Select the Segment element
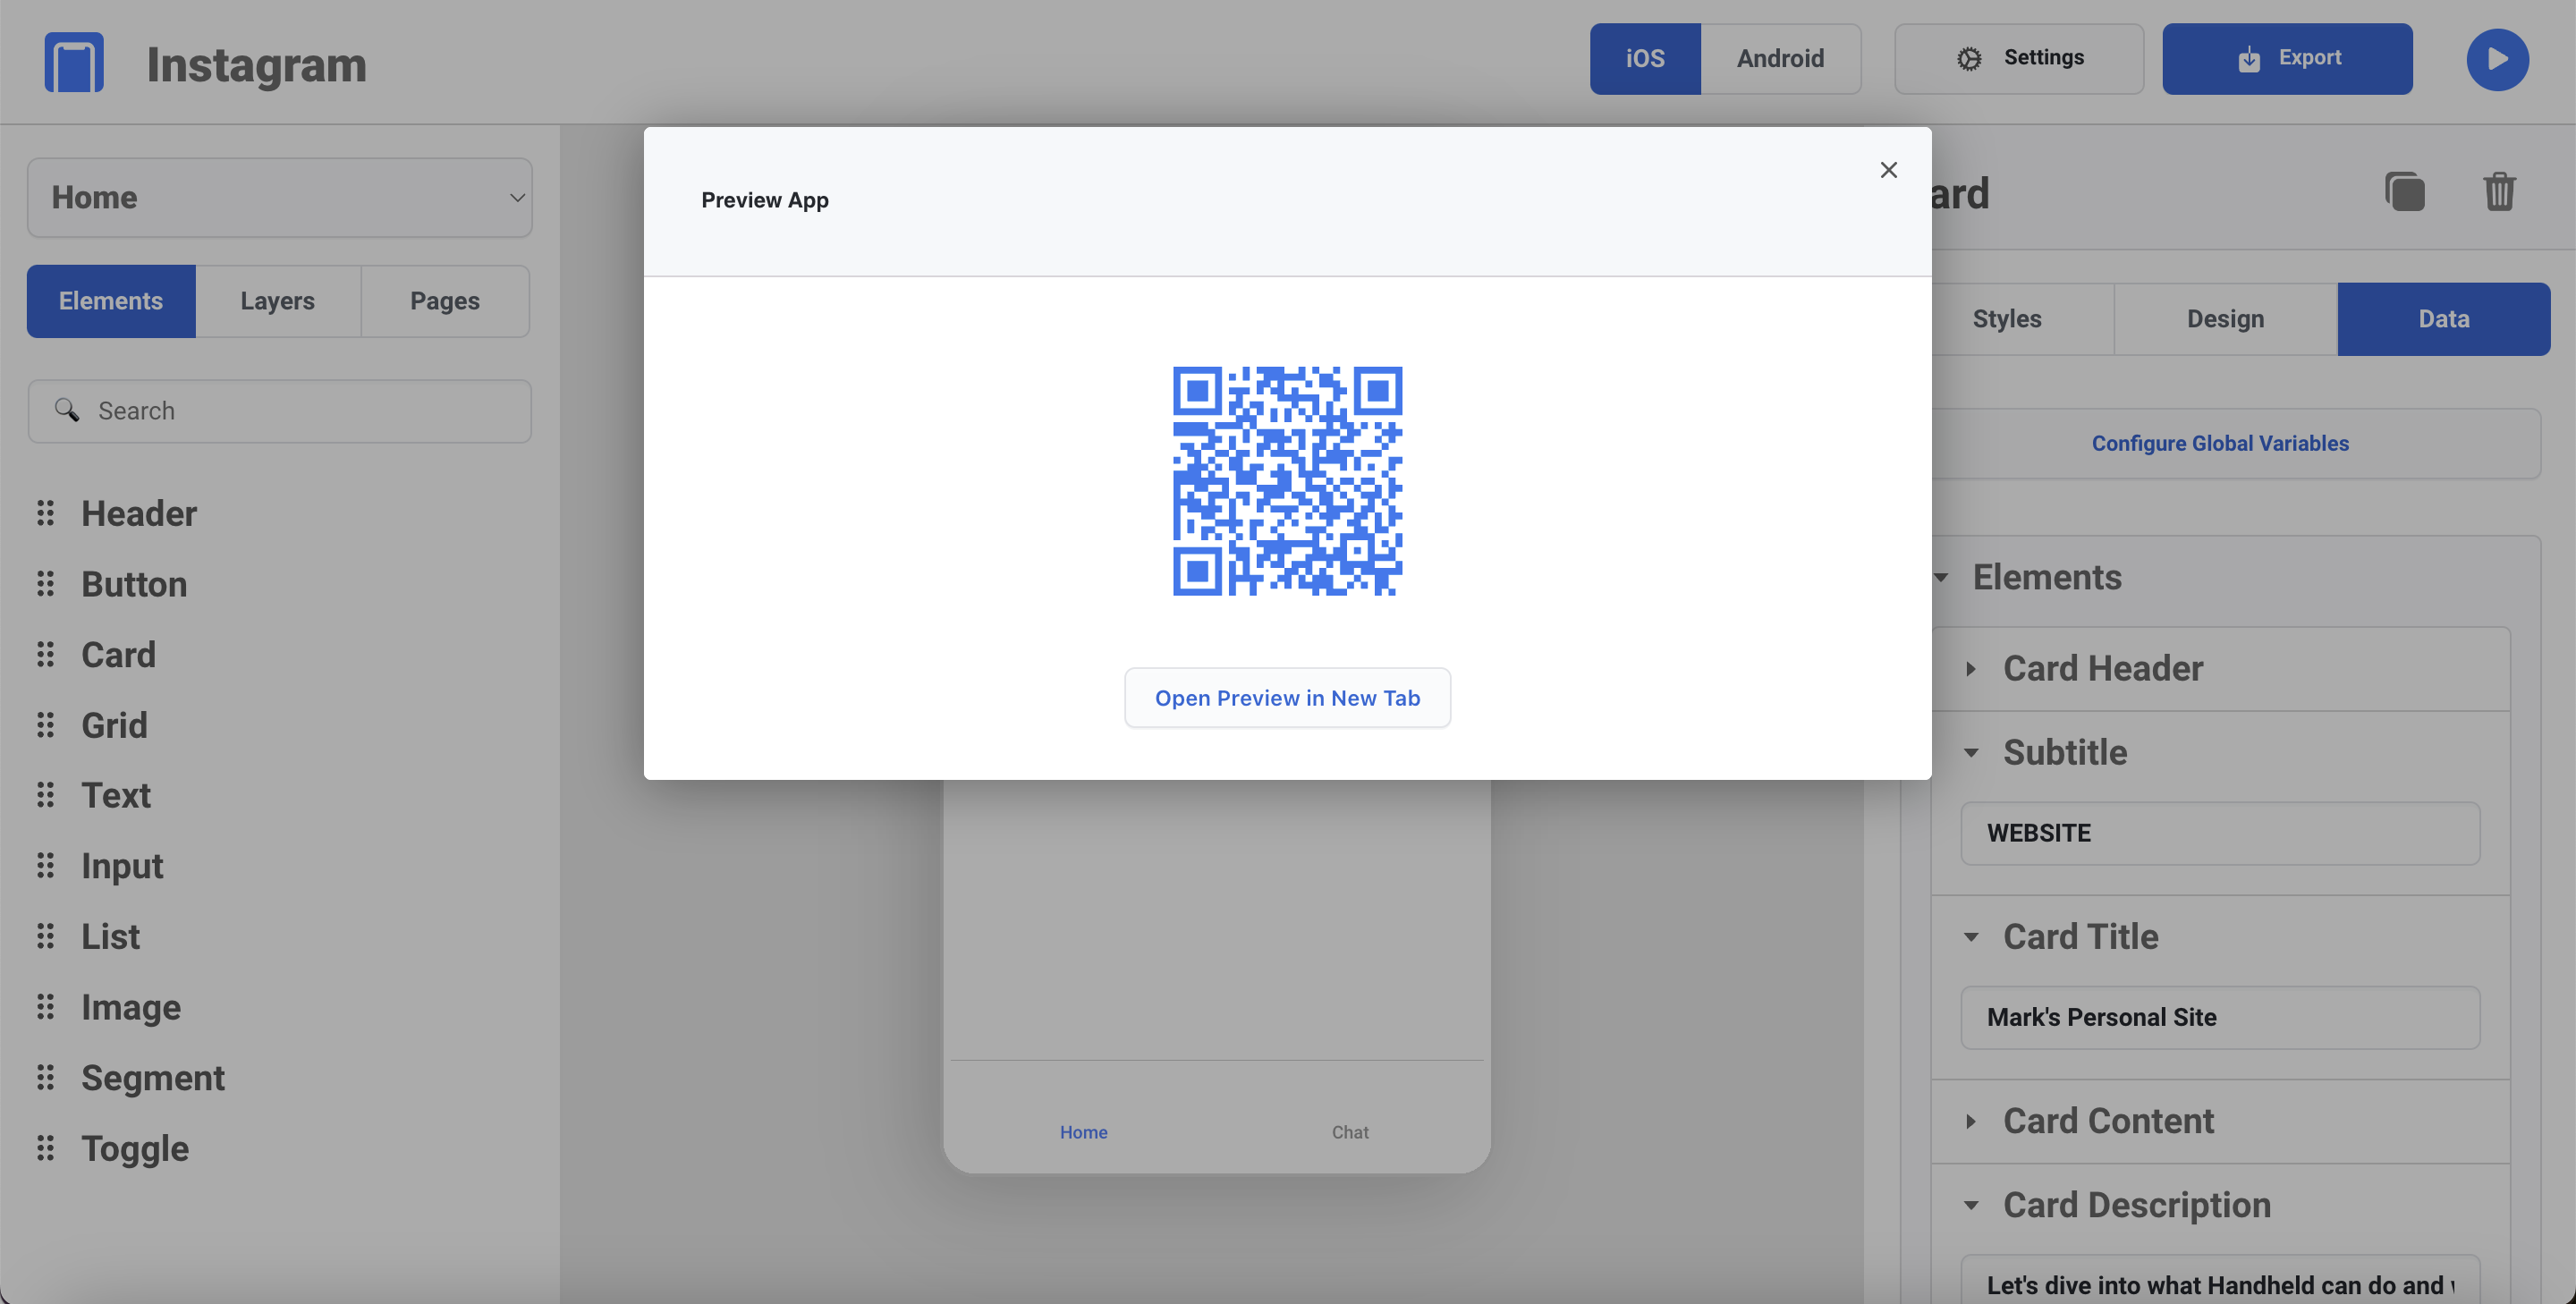 pos(153,1077)
